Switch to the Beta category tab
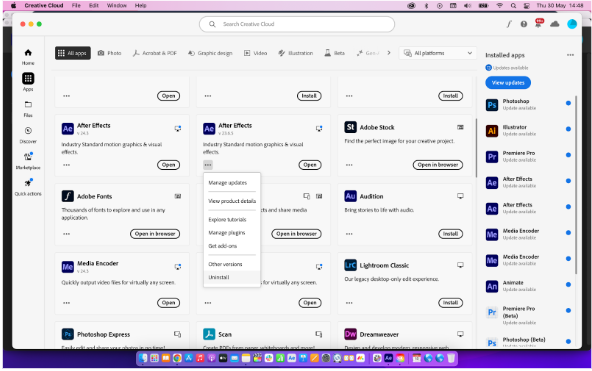The image size is (592, 371). [x=335, y=53]
